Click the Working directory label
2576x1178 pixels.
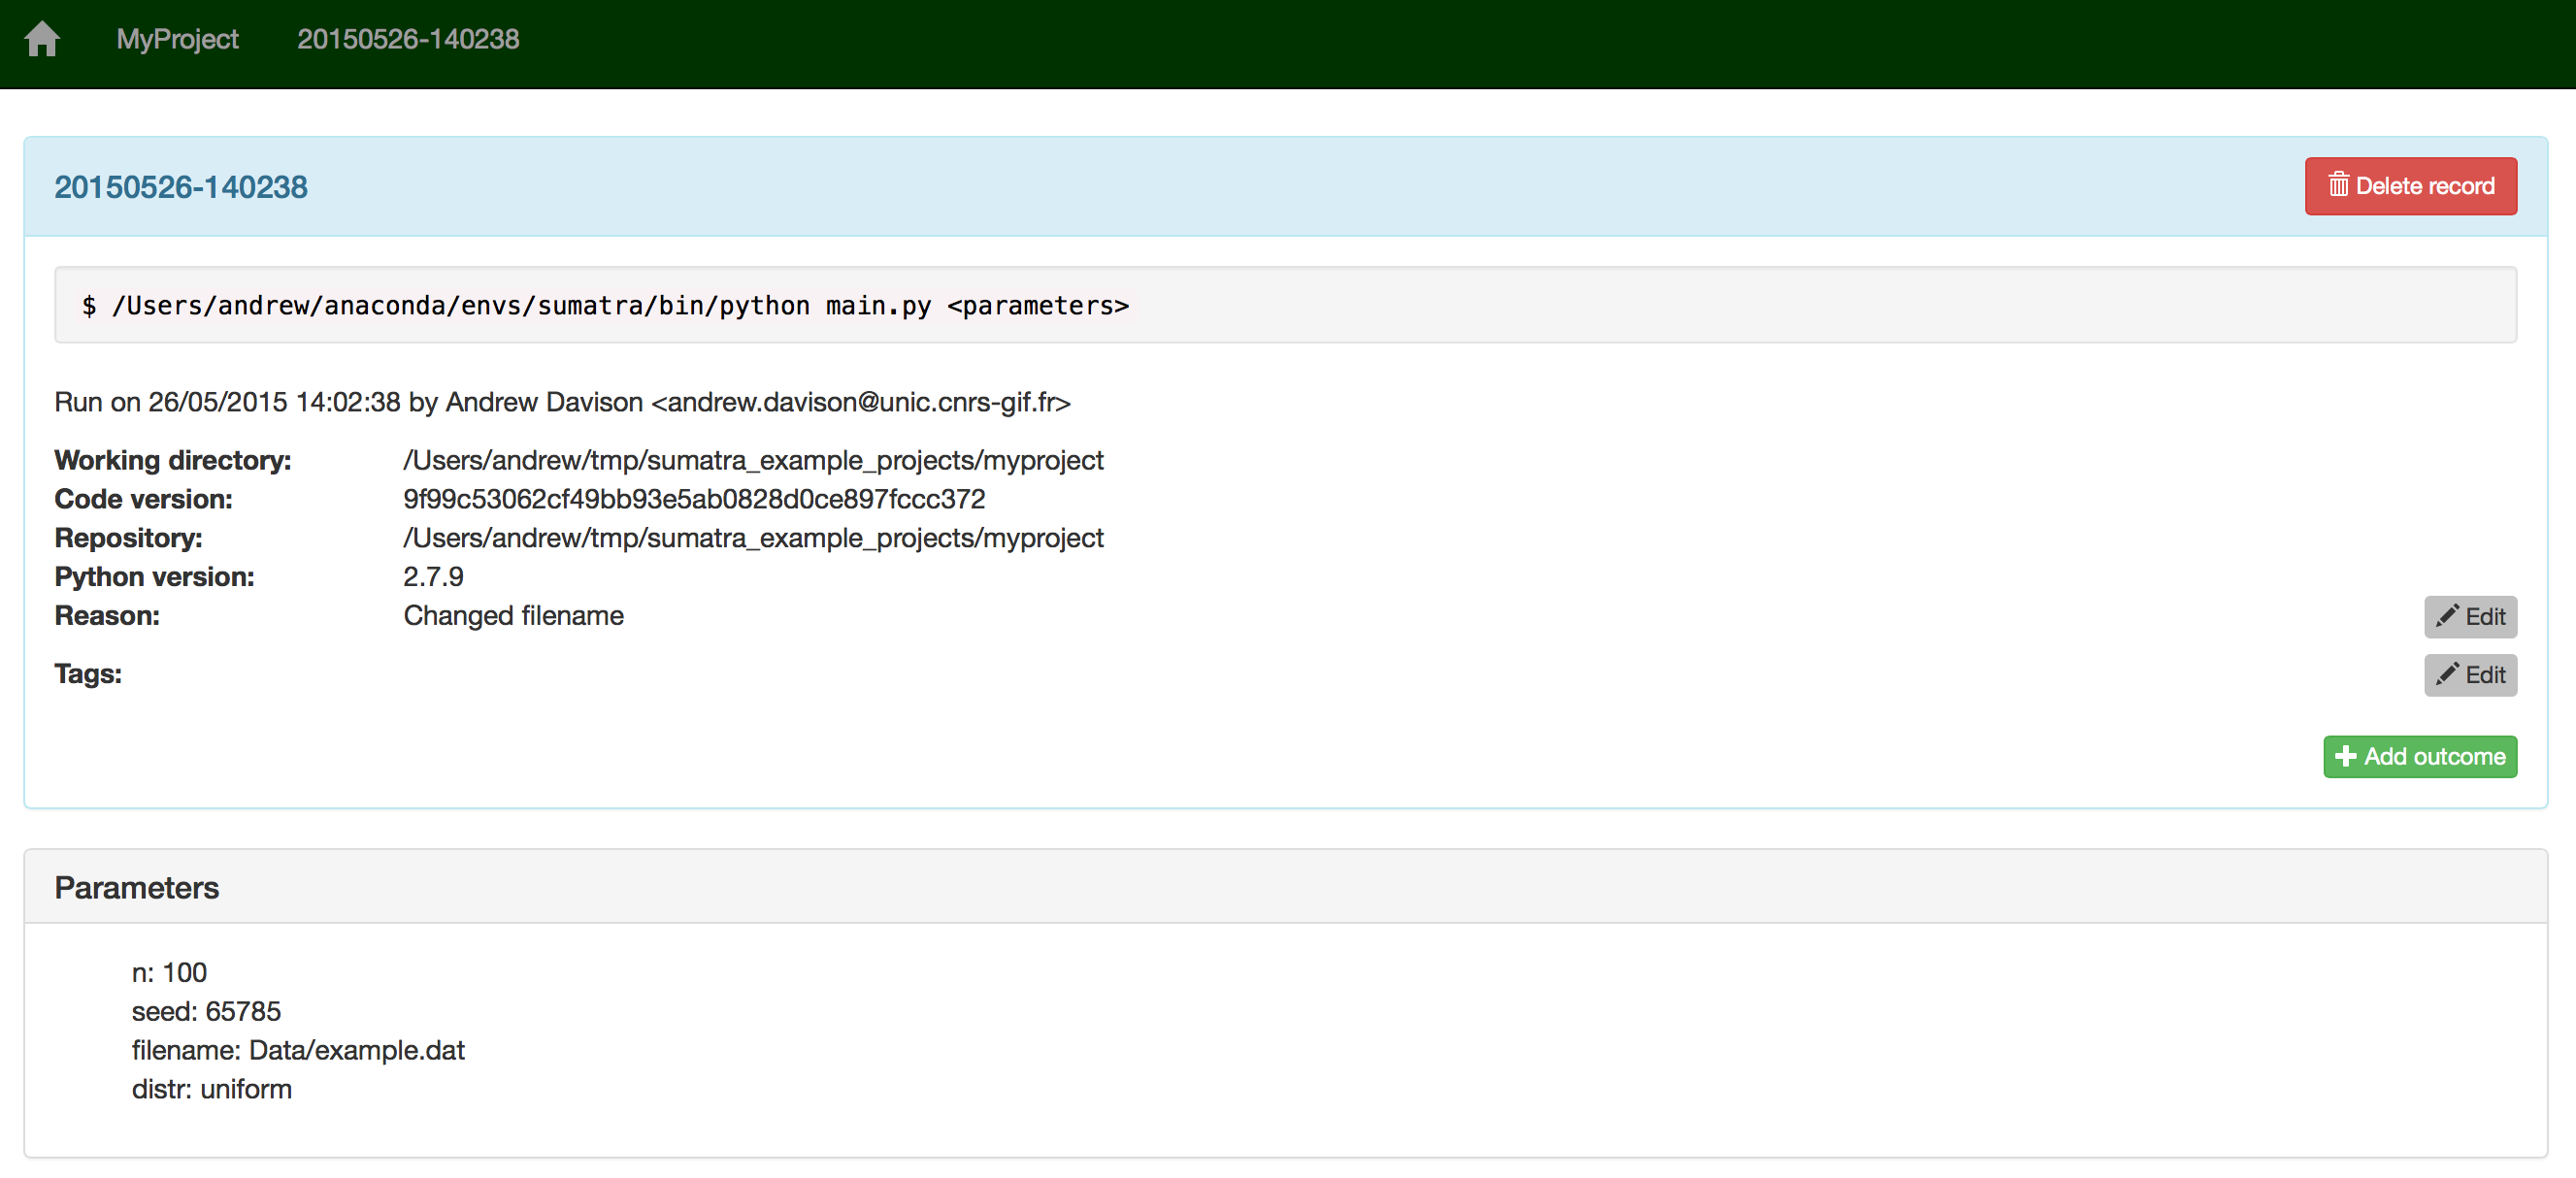pos(173,460)
